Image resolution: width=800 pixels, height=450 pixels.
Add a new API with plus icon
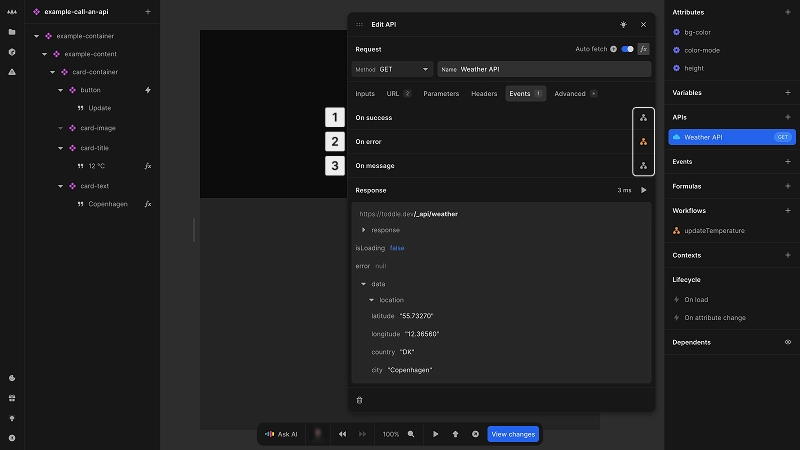788,117
